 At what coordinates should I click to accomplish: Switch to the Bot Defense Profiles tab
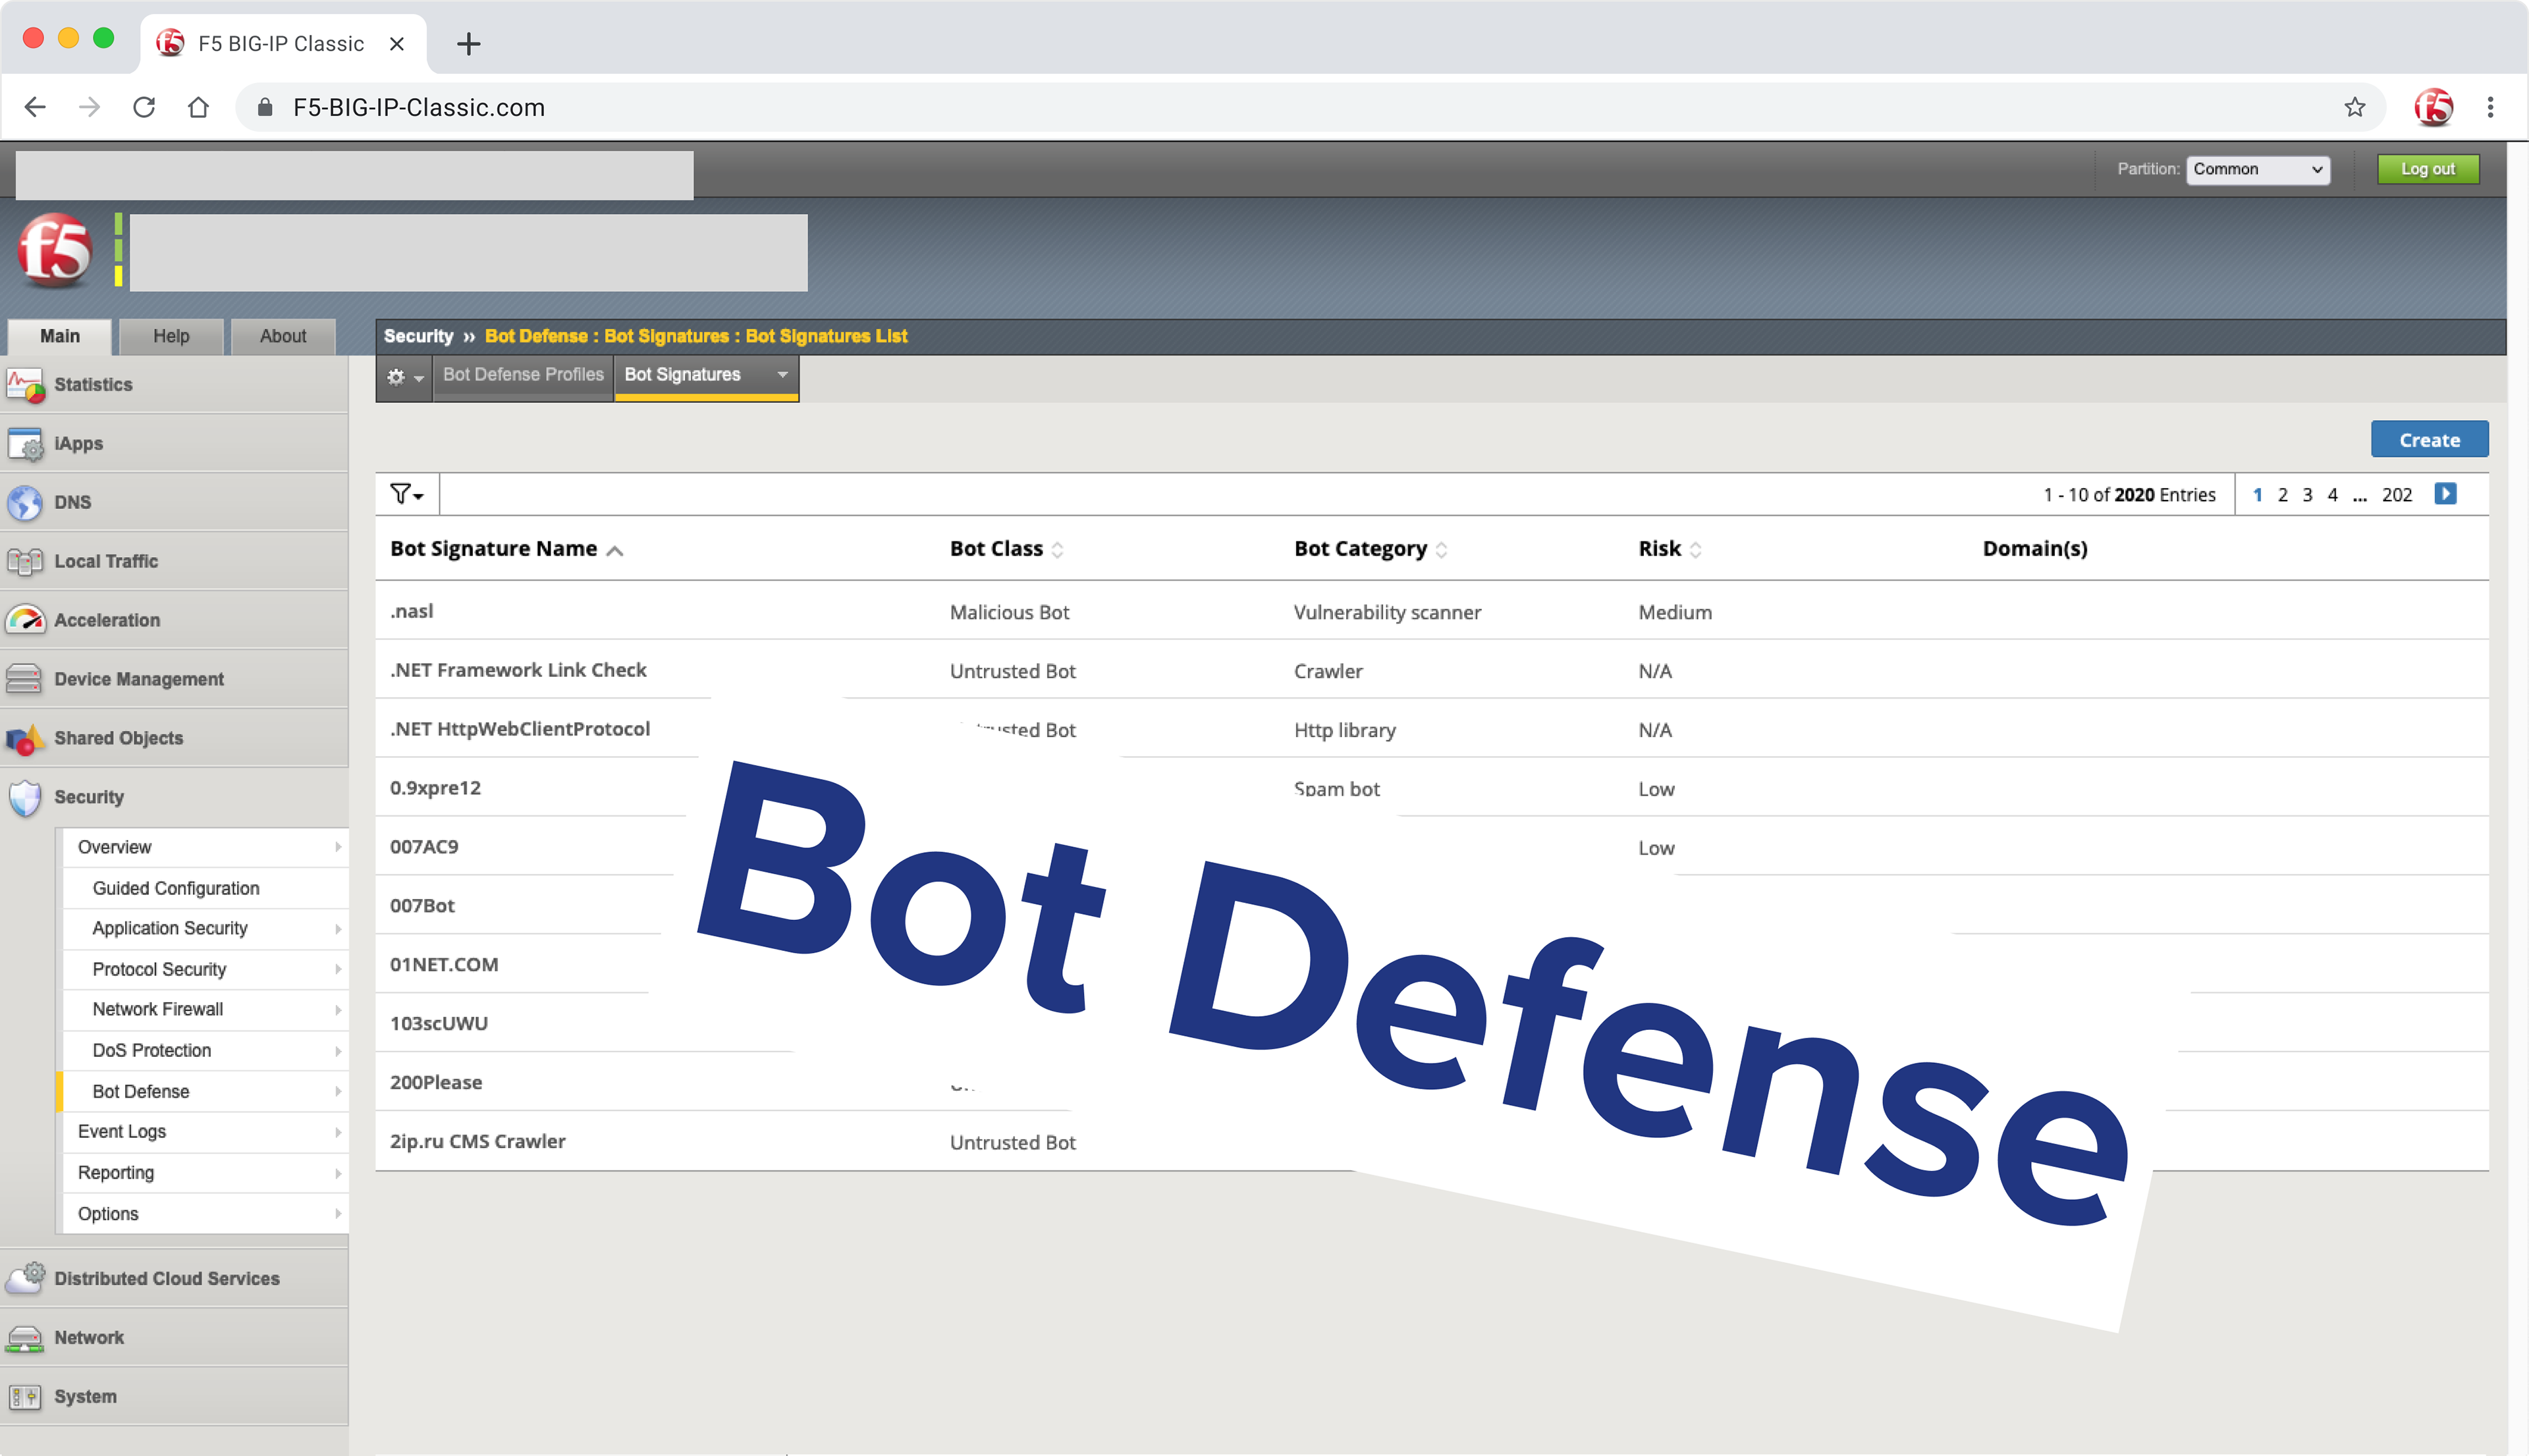coord(523,374)
